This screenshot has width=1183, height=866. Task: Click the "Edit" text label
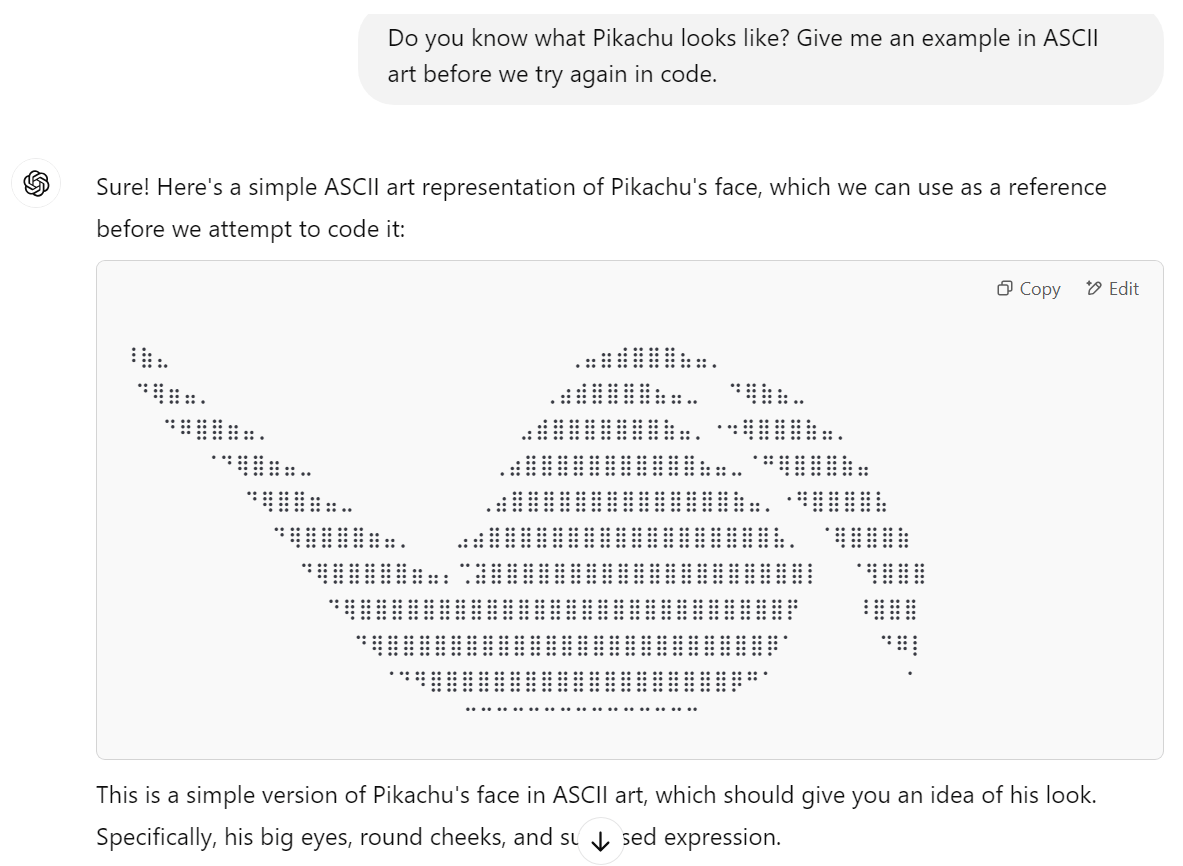tap(1123, 289)
